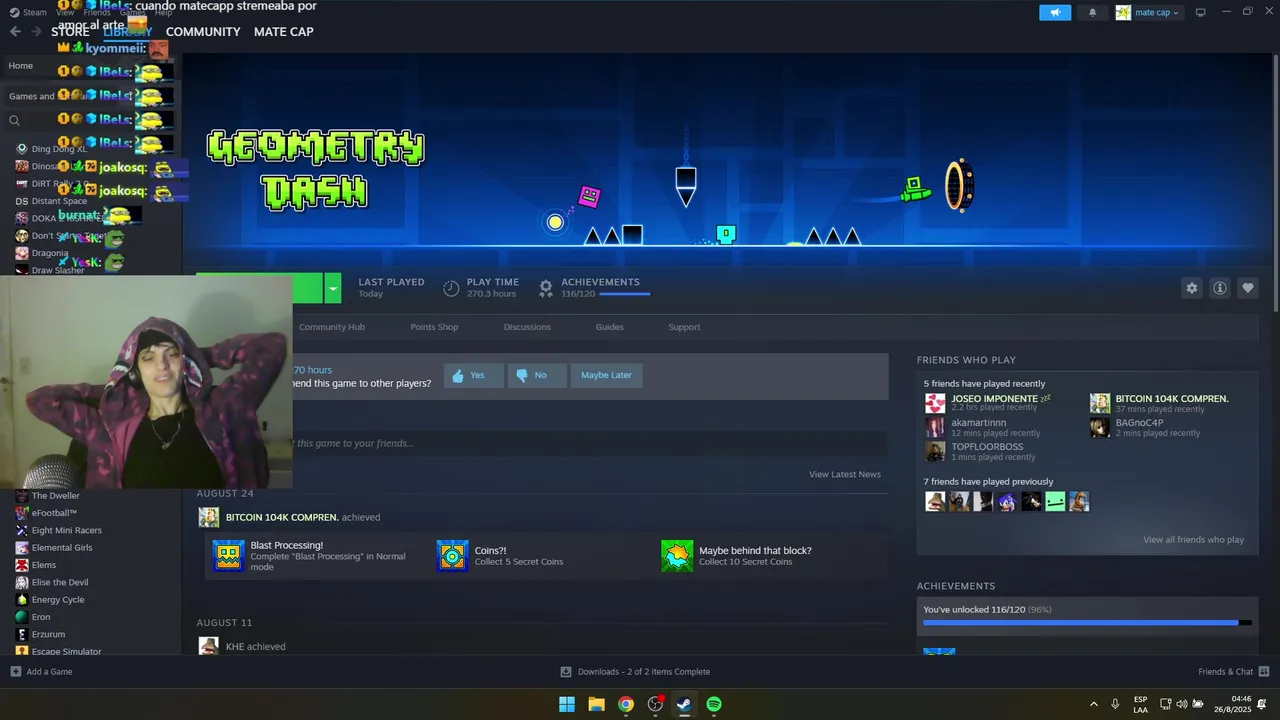This screenshot has height=720, width=1280.
Task: Select Distant Space in the library list
Action: coord(59,201)
